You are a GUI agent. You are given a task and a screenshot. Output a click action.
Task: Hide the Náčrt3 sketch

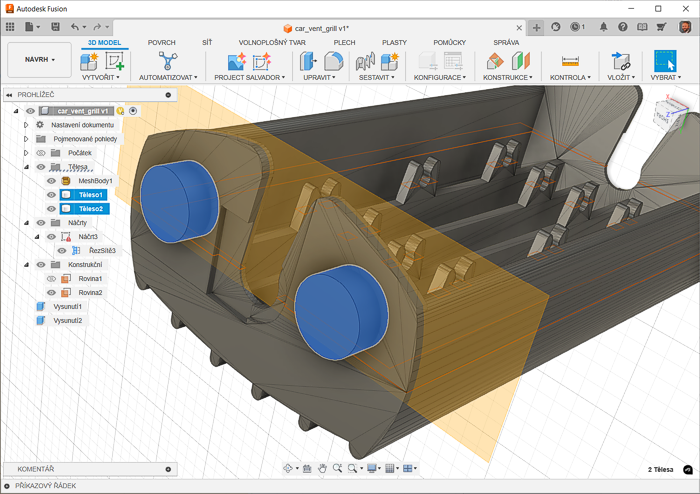pyautogui.click(x=51, y=237)
